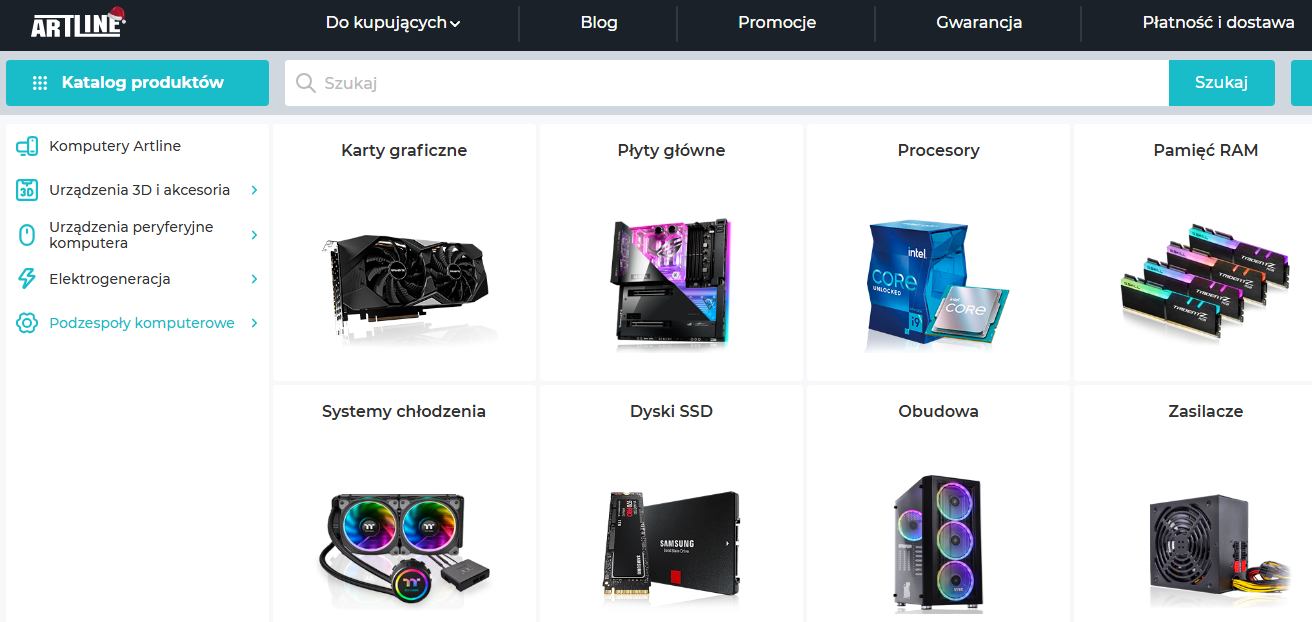Open the Karty graficzne graphics card thumbnail
1312x622 pixels.
[x=404, y=283]
